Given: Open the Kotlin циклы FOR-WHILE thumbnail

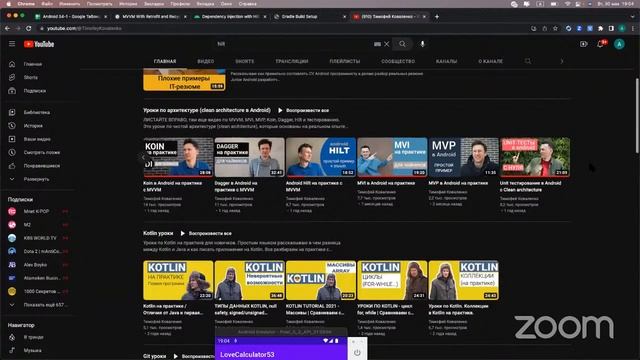Looking at the screenshot, I should [x=392, y=280].
